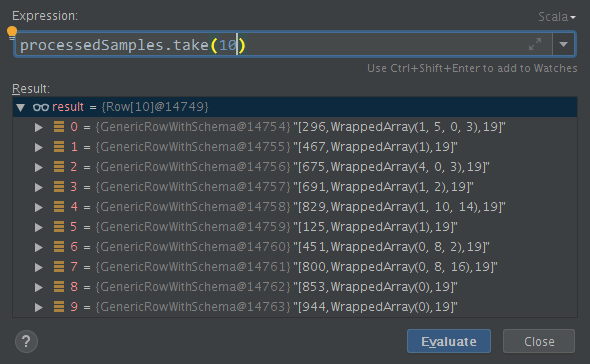The image size is (590, 364).
Task: Select value "[800,WrappedArray(0, 8, 16),19]"
Action: pyautogui.click(x=395, y=267)
